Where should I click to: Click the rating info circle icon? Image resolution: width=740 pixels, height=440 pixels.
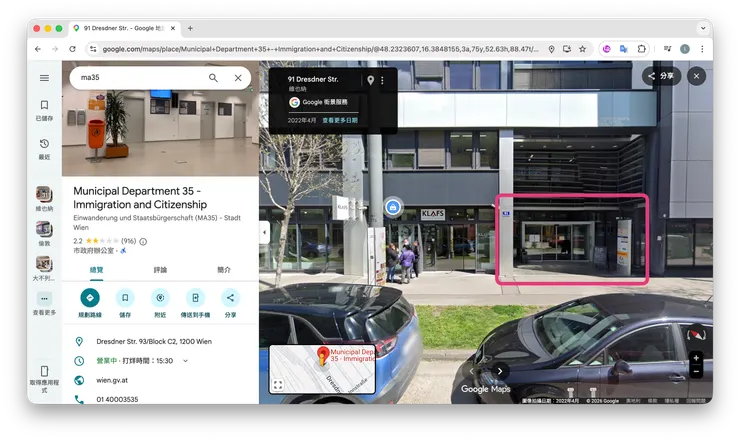(x=143, y=242)
